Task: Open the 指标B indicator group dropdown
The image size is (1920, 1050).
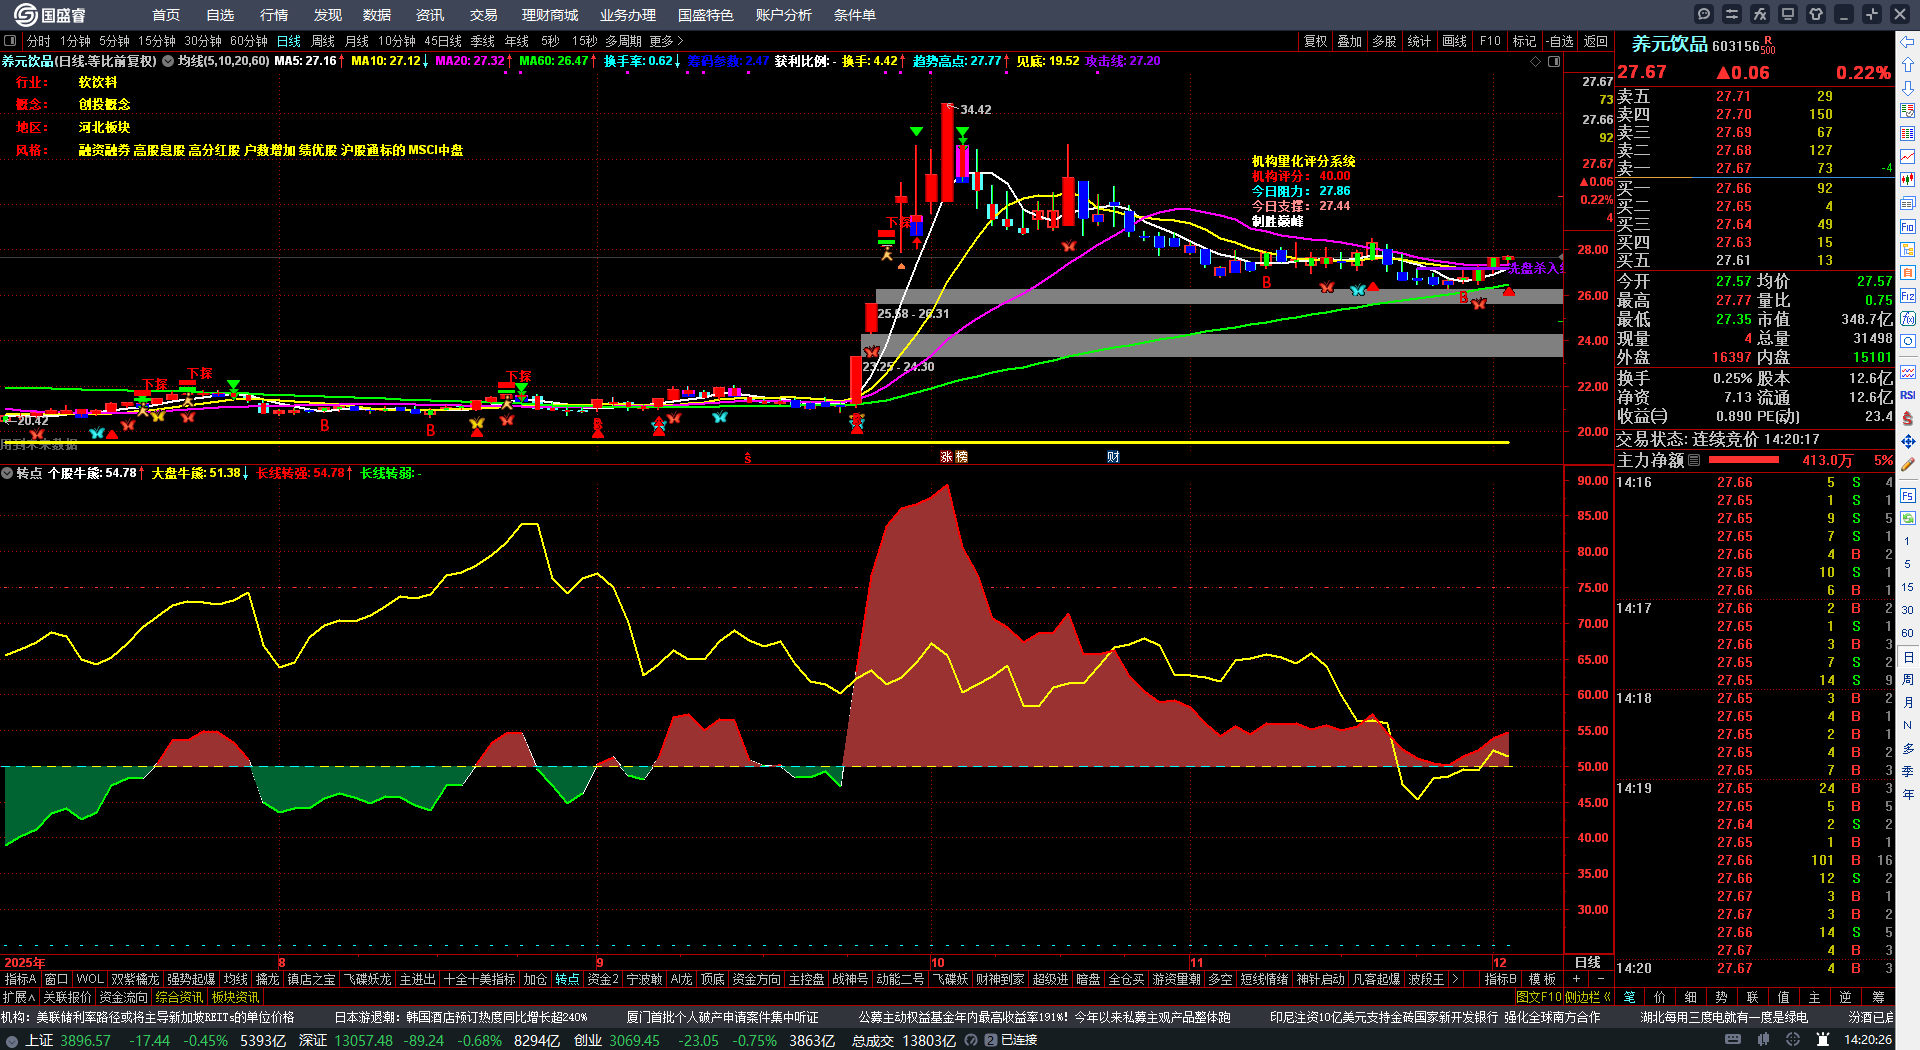Action: coord(1500,979)
